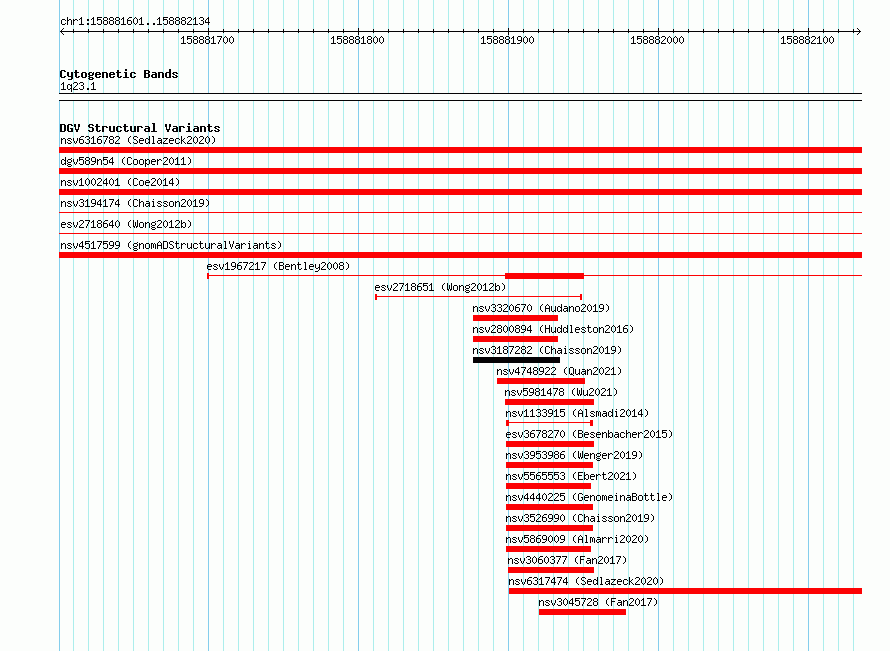This screenshot has width=890, height=651.
Task: Click esv3678270 (Besenbacher2015) label
Action: (x=589, y=434)
